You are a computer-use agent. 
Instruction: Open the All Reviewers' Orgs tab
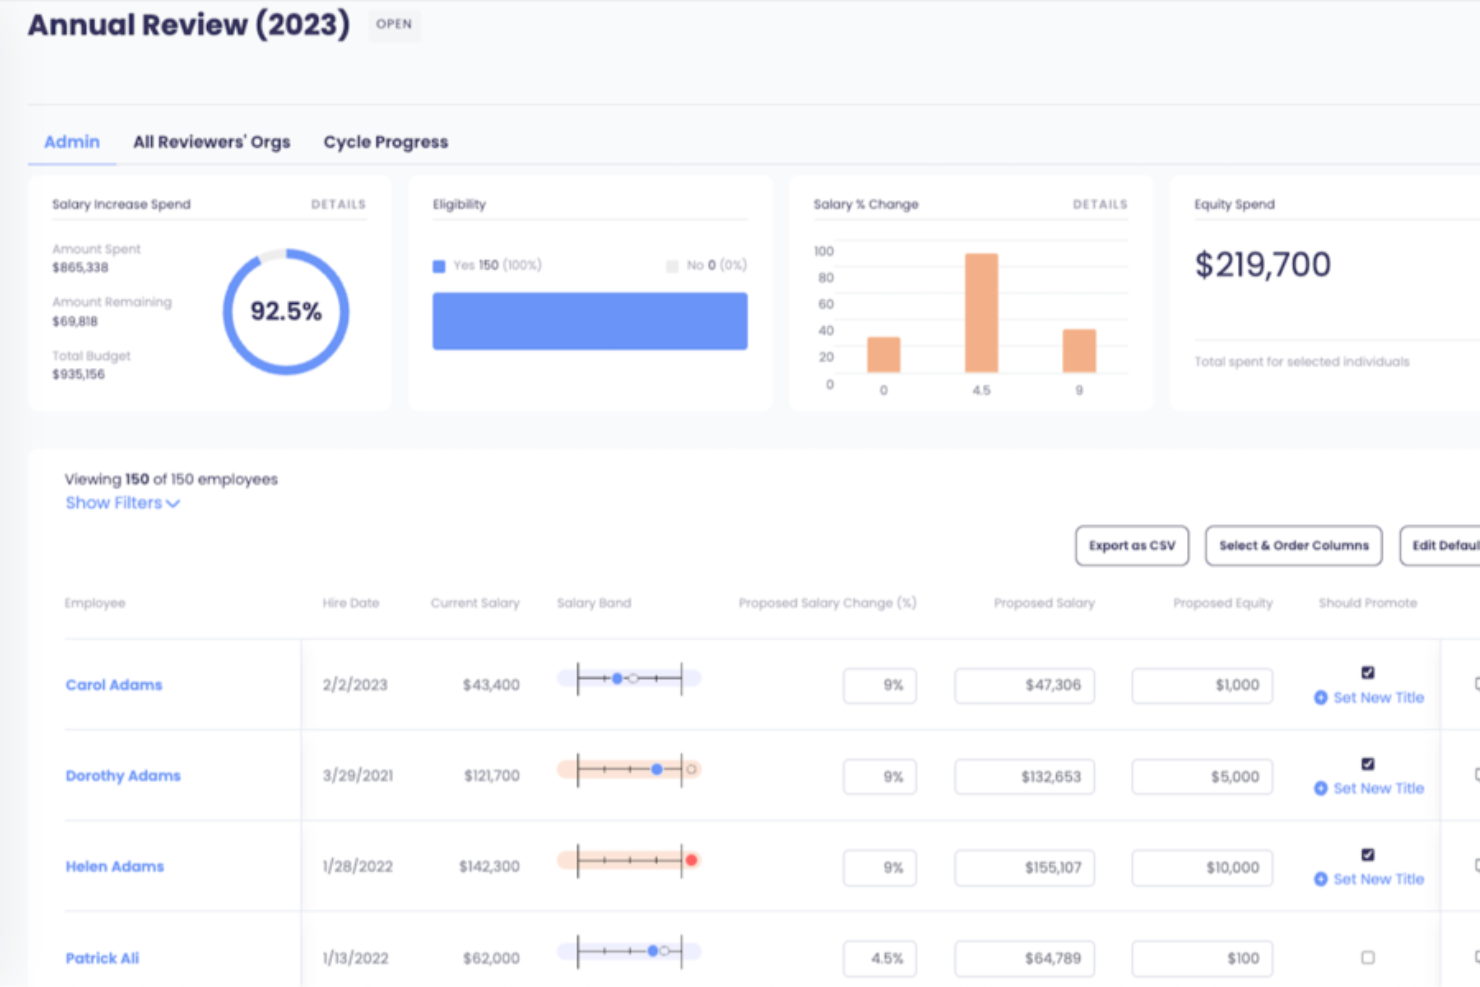211,142
